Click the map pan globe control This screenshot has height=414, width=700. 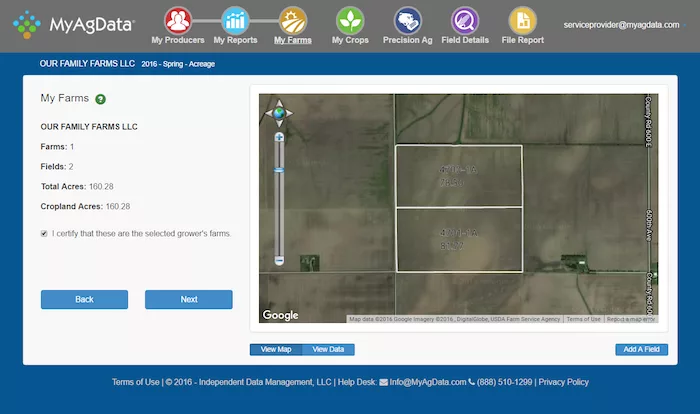click(x=279, y=113)
